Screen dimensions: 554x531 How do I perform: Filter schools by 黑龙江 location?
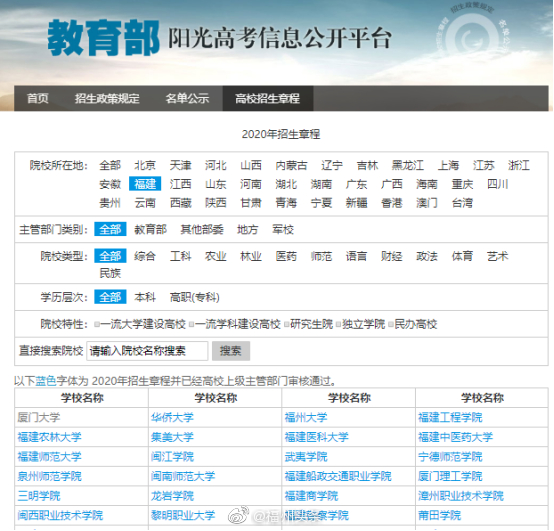pos(407,165)
